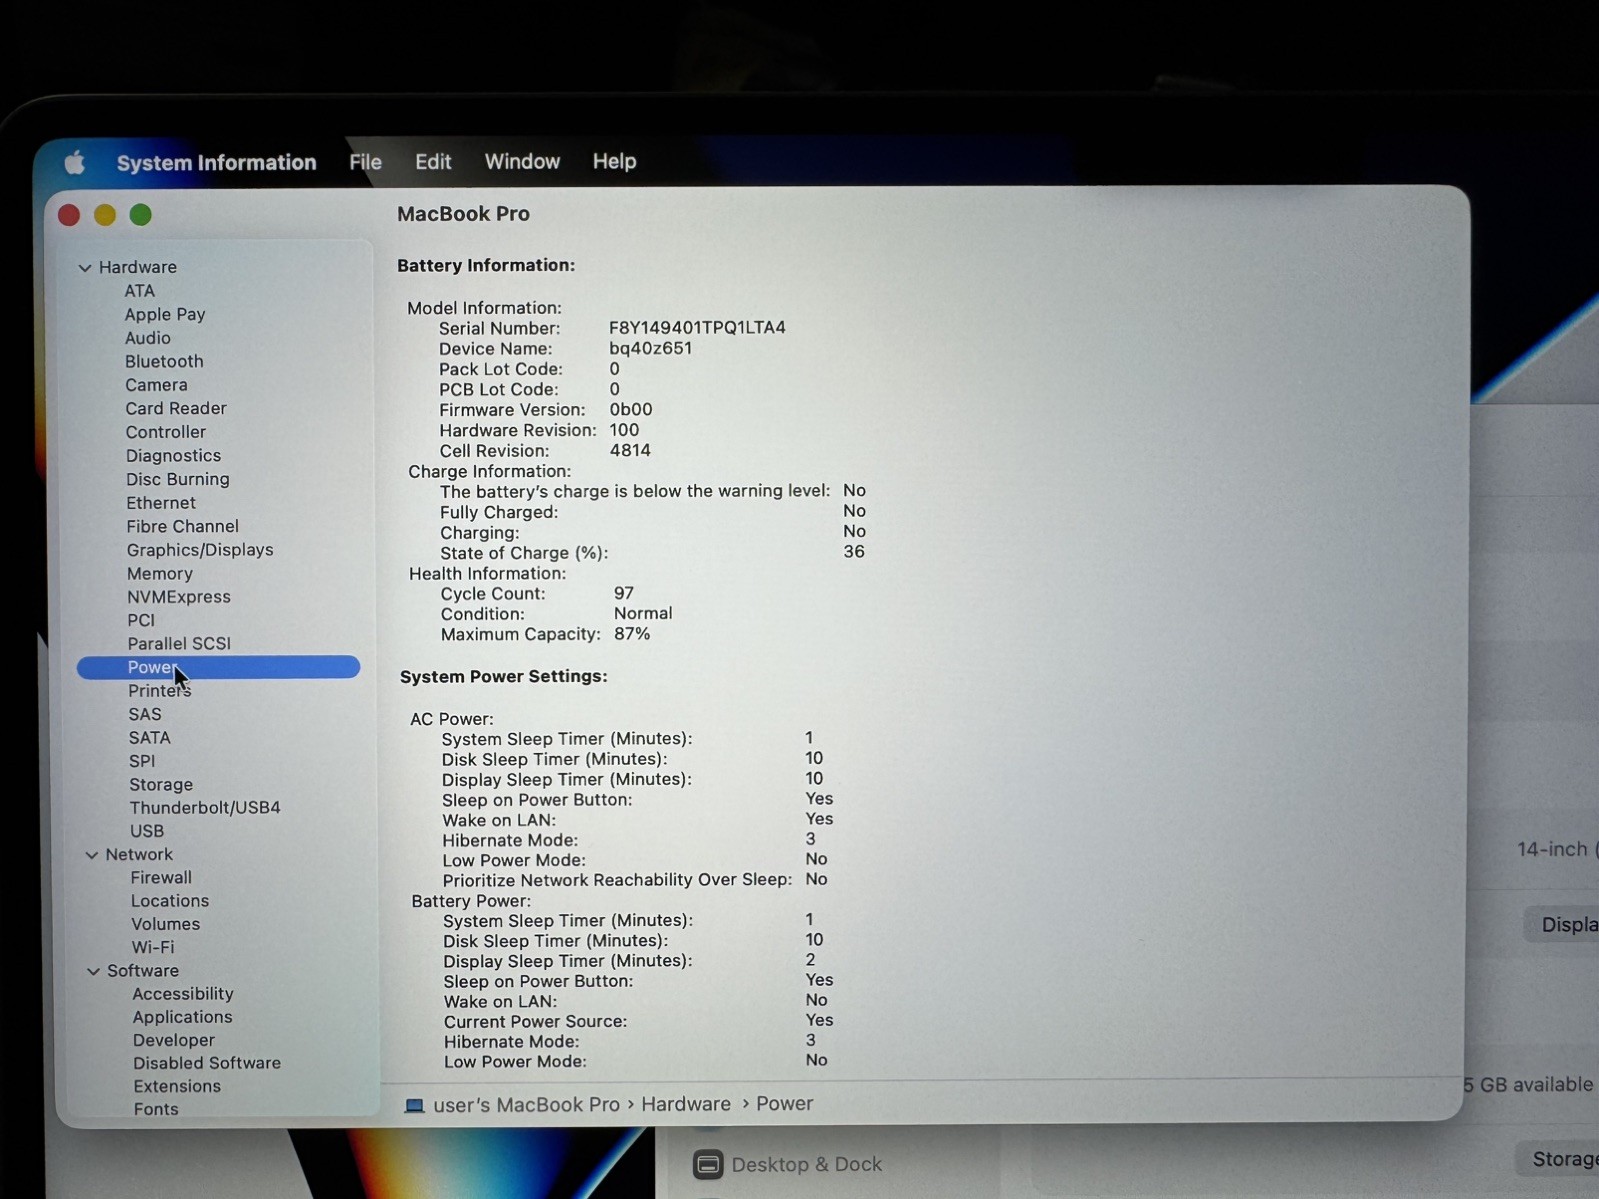
Task: Click the Firmware Version value 0b00
Action: tap(631, 410)
